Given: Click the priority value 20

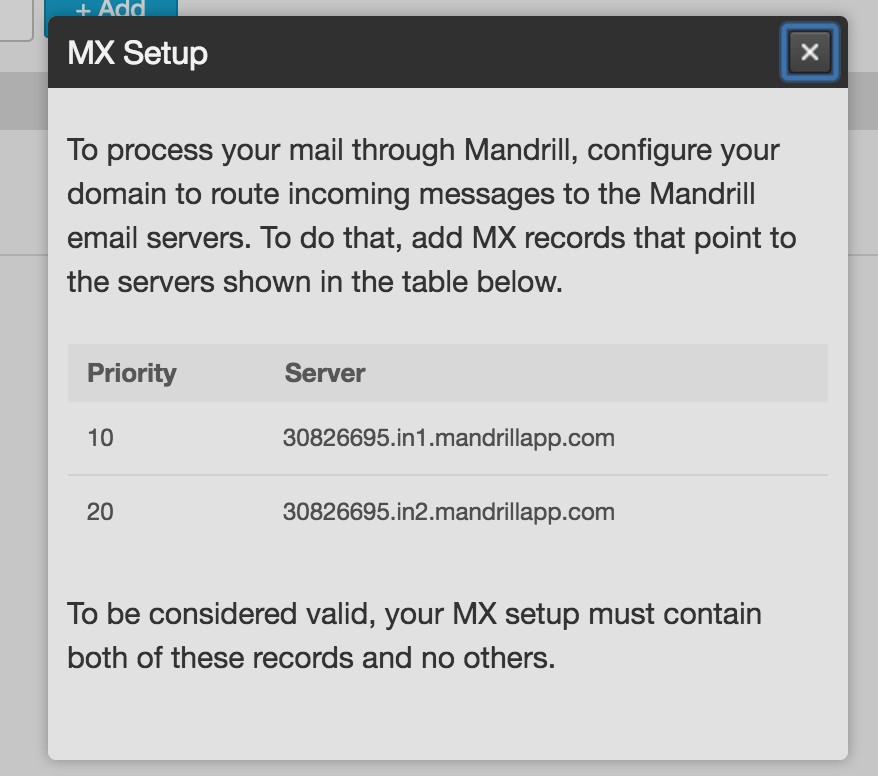Looking at the screenshot, I should click(98, 511).
